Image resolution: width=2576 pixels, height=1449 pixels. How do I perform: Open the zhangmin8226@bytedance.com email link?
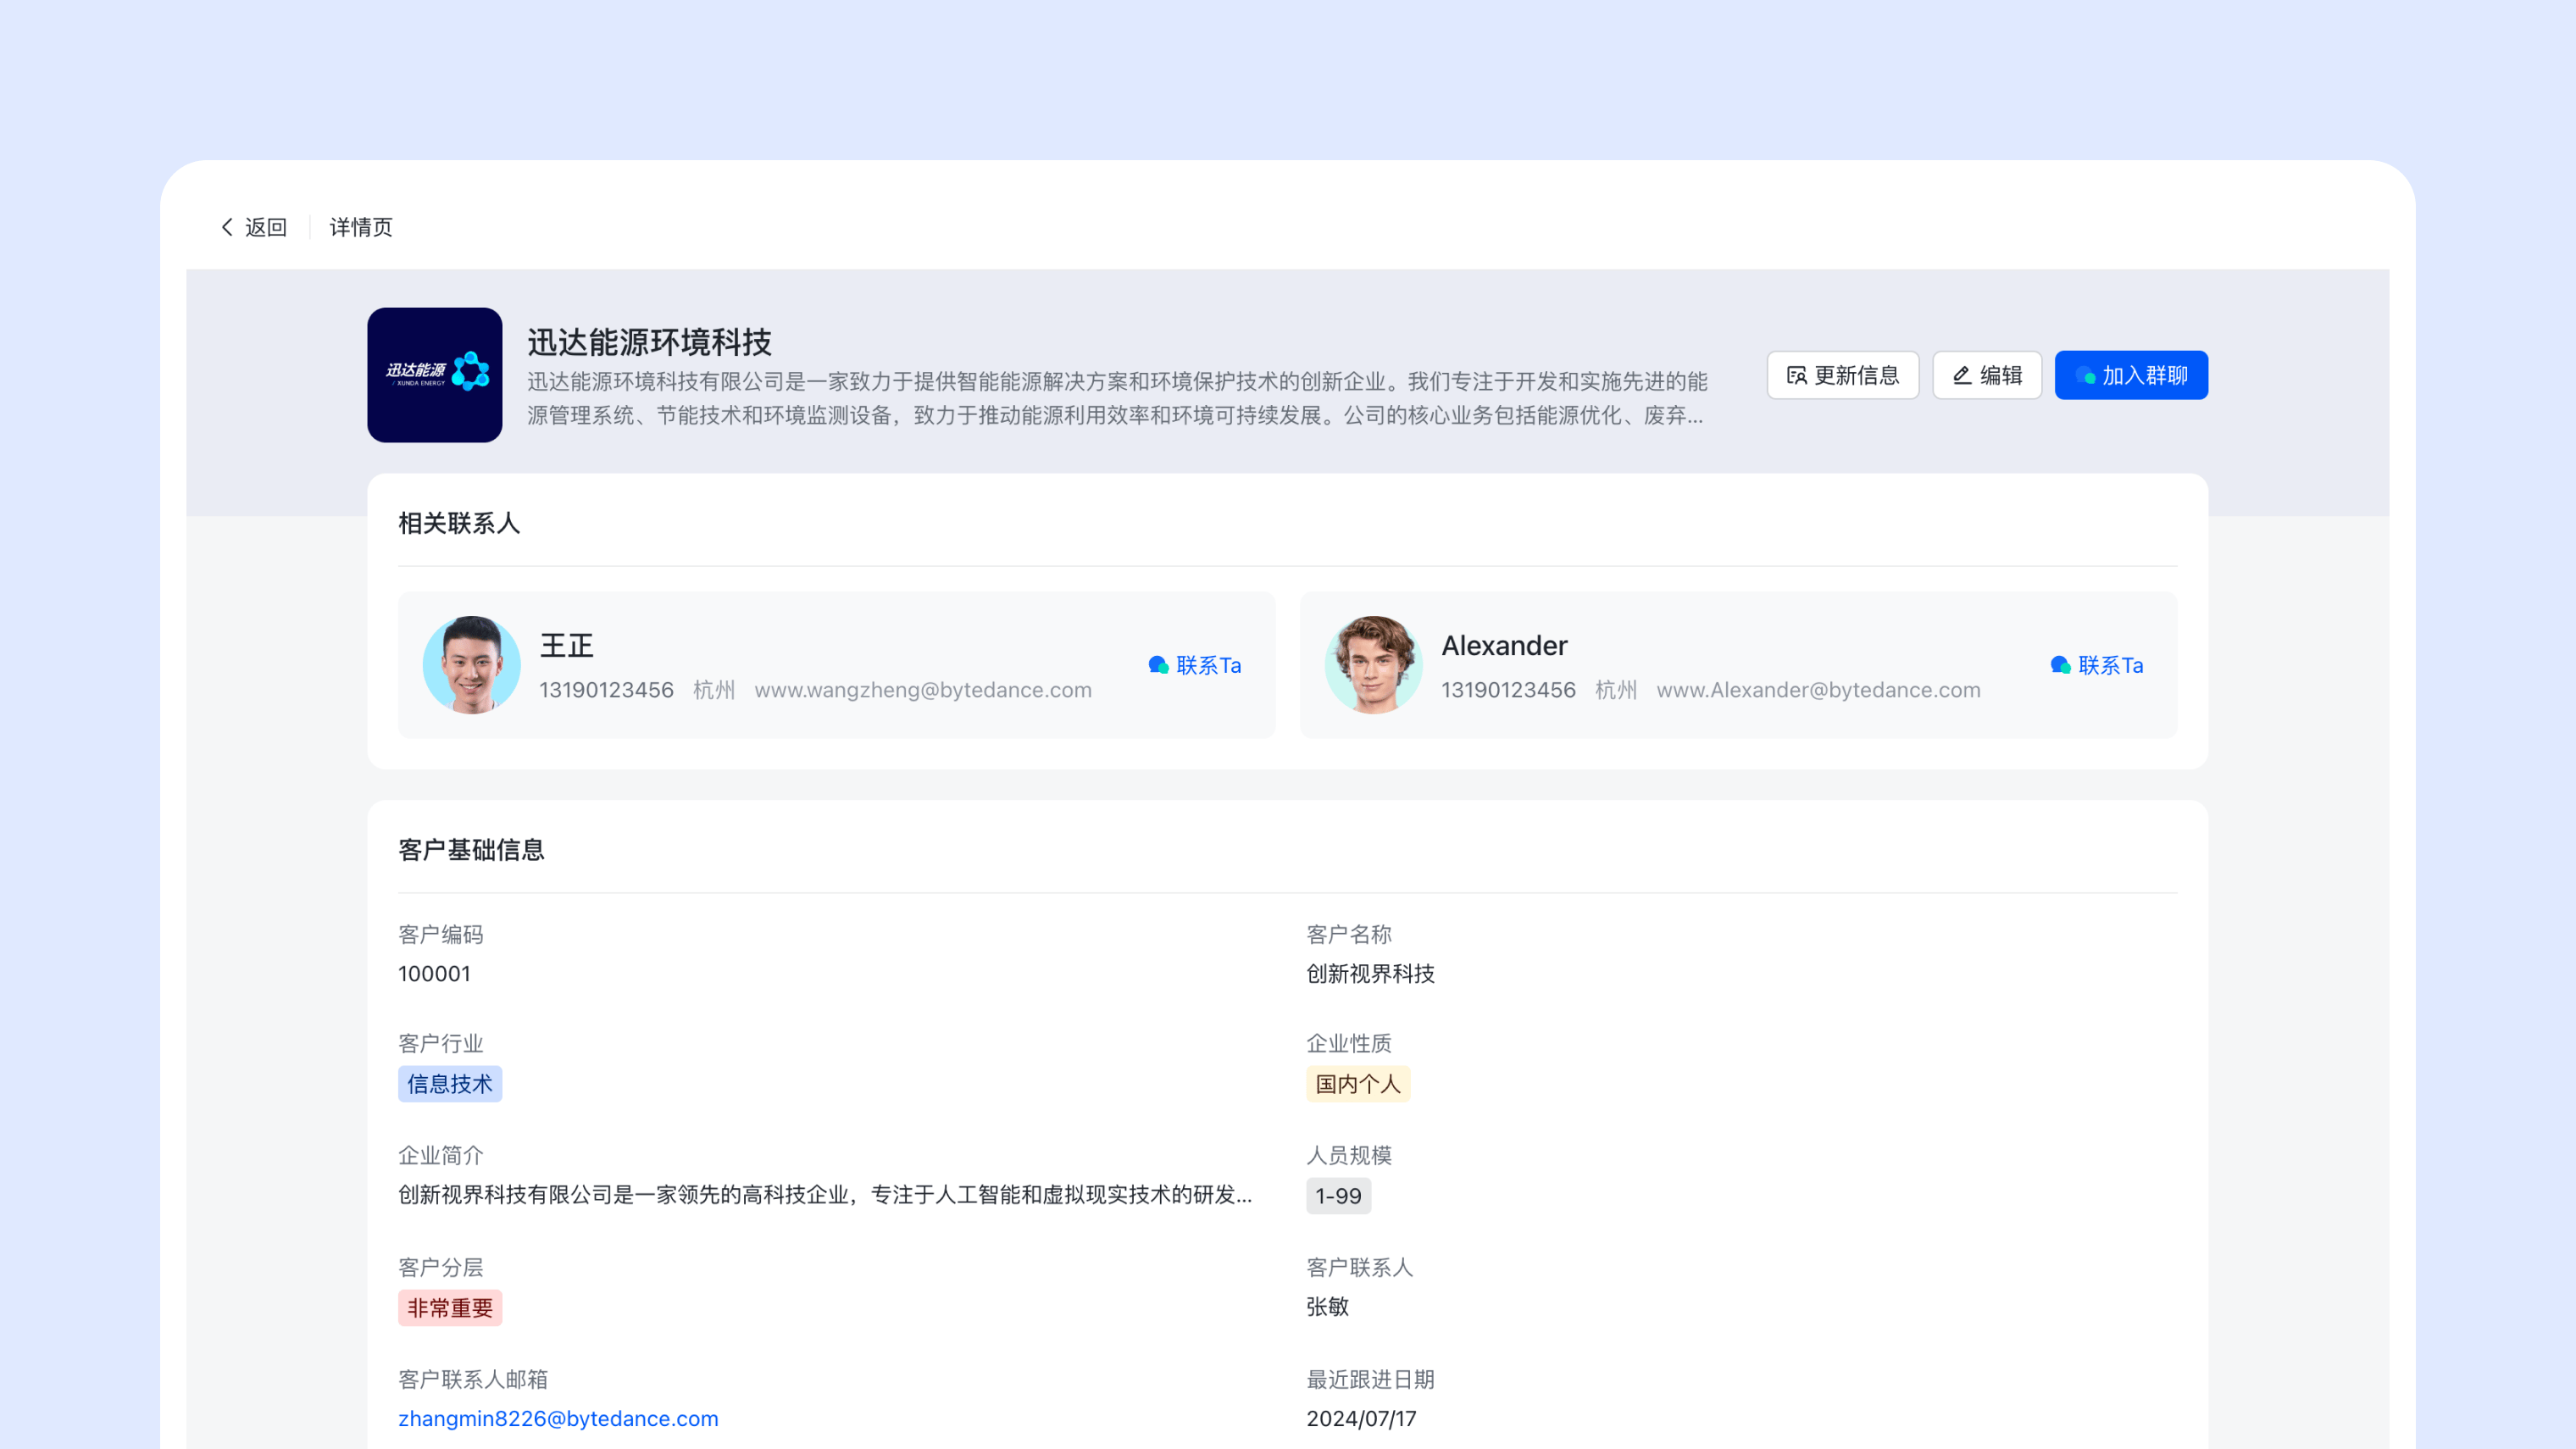pyautogui.click(x=558, y=1418)
